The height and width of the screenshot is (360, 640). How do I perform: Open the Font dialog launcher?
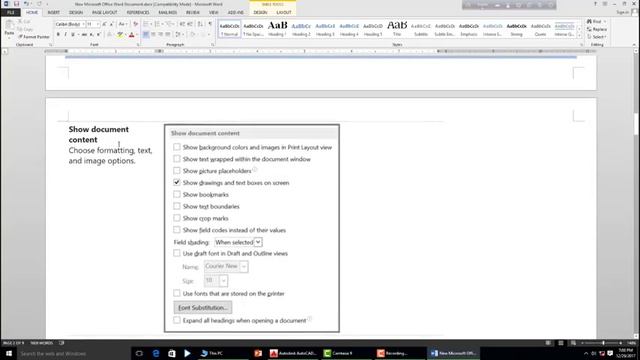[x=137, y=44]
